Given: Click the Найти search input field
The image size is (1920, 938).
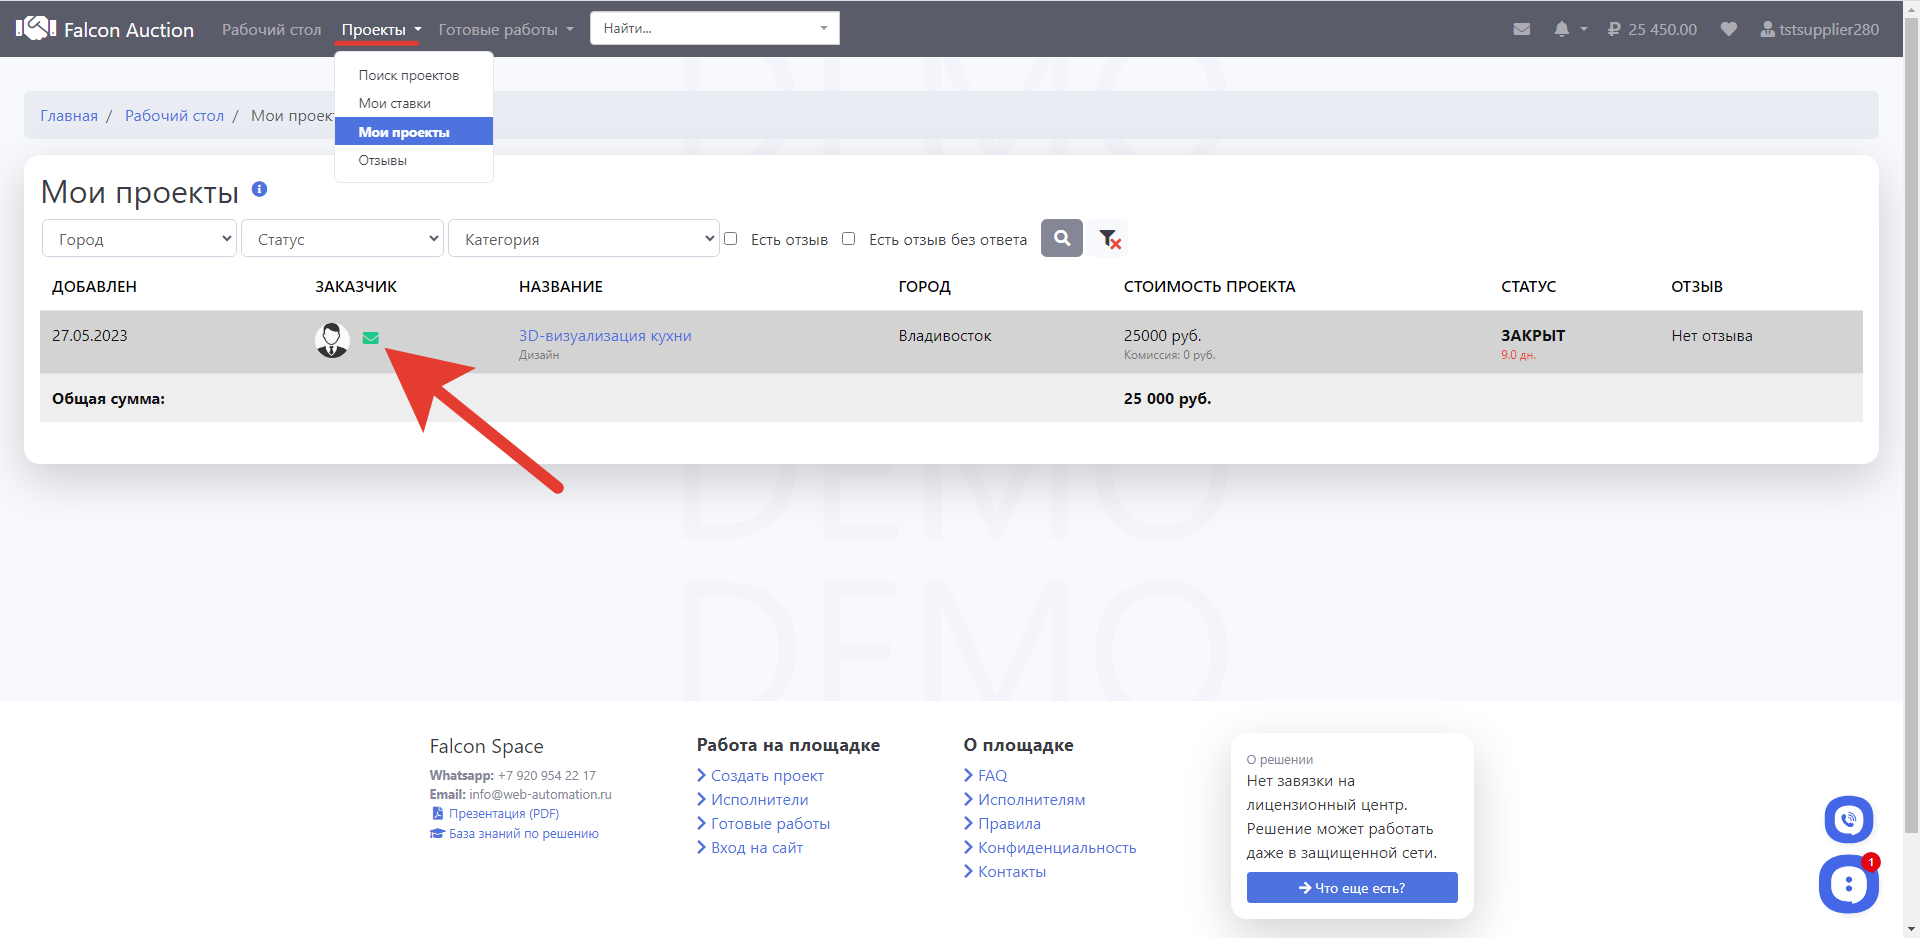Looking at the screenshot, I should click(705, 28).
